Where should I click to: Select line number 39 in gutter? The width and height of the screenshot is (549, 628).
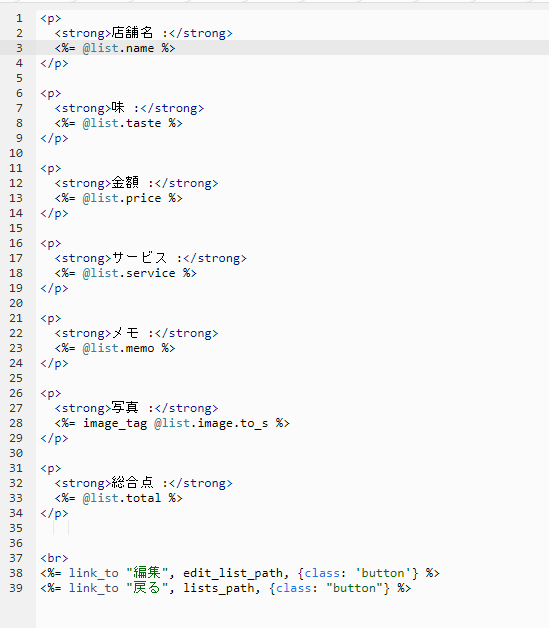16,588
